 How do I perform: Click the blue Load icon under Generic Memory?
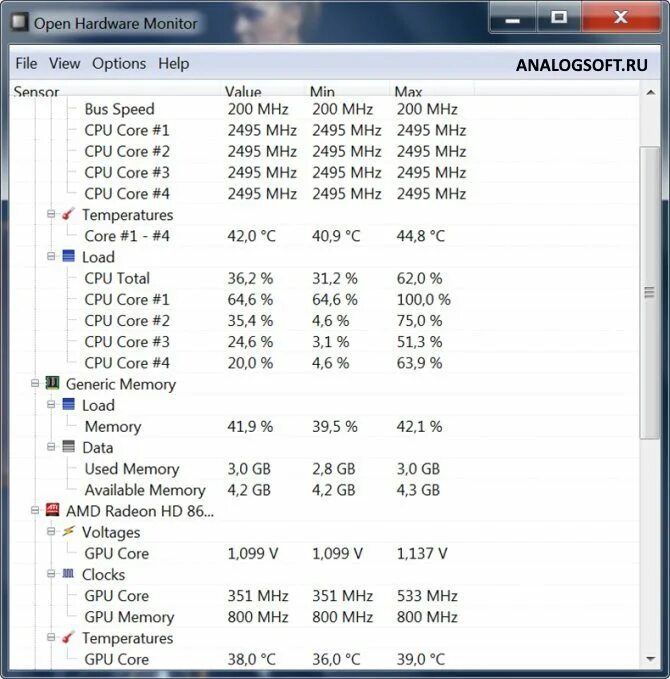(68, 404)
